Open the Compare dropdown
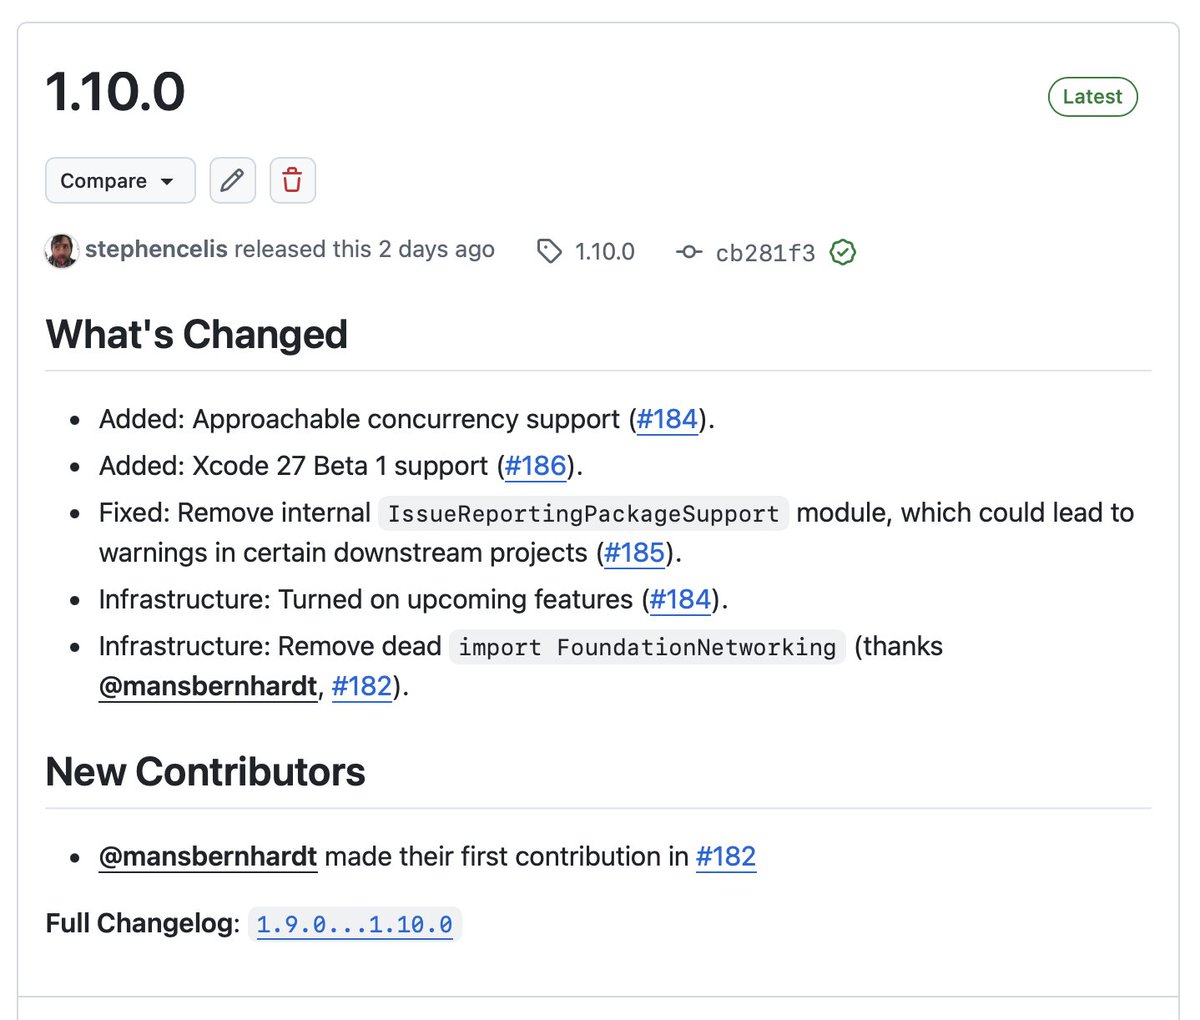The width and height of the screenshot is (1200, 1020). (120, 180)
